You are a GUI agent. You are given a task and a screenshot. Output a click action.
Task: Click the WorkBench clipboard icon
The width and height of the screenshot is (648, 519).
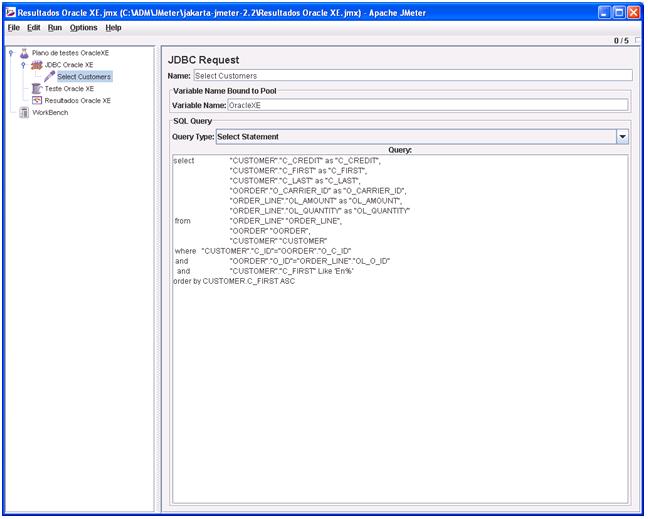click(x=25, y=112)
